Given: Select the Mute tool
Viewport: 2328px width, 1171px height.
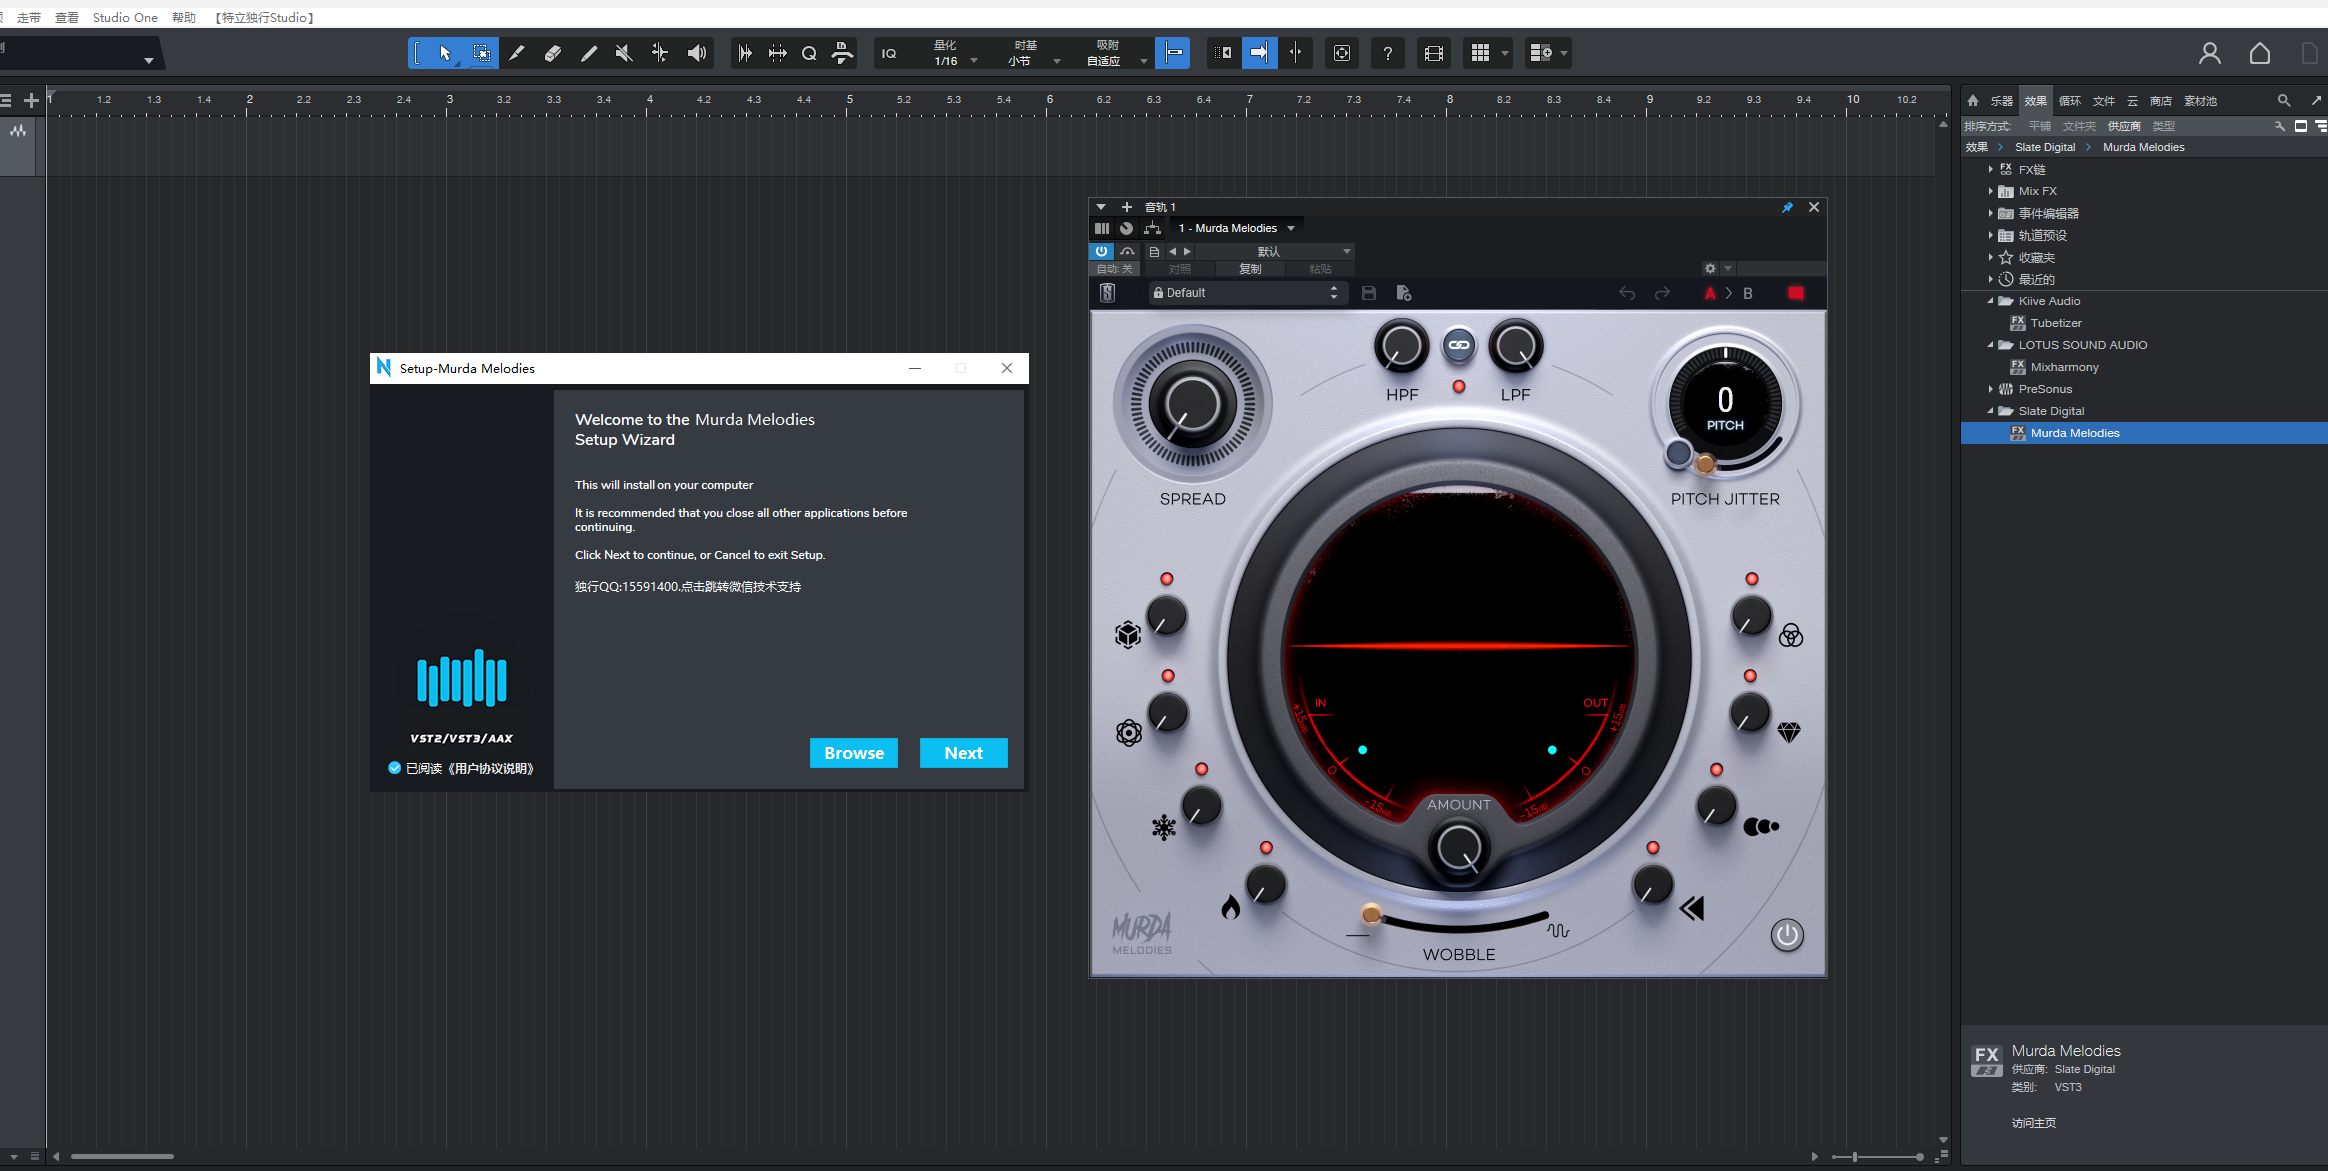Looking at the screenshot, I should [x=624, y=53].
